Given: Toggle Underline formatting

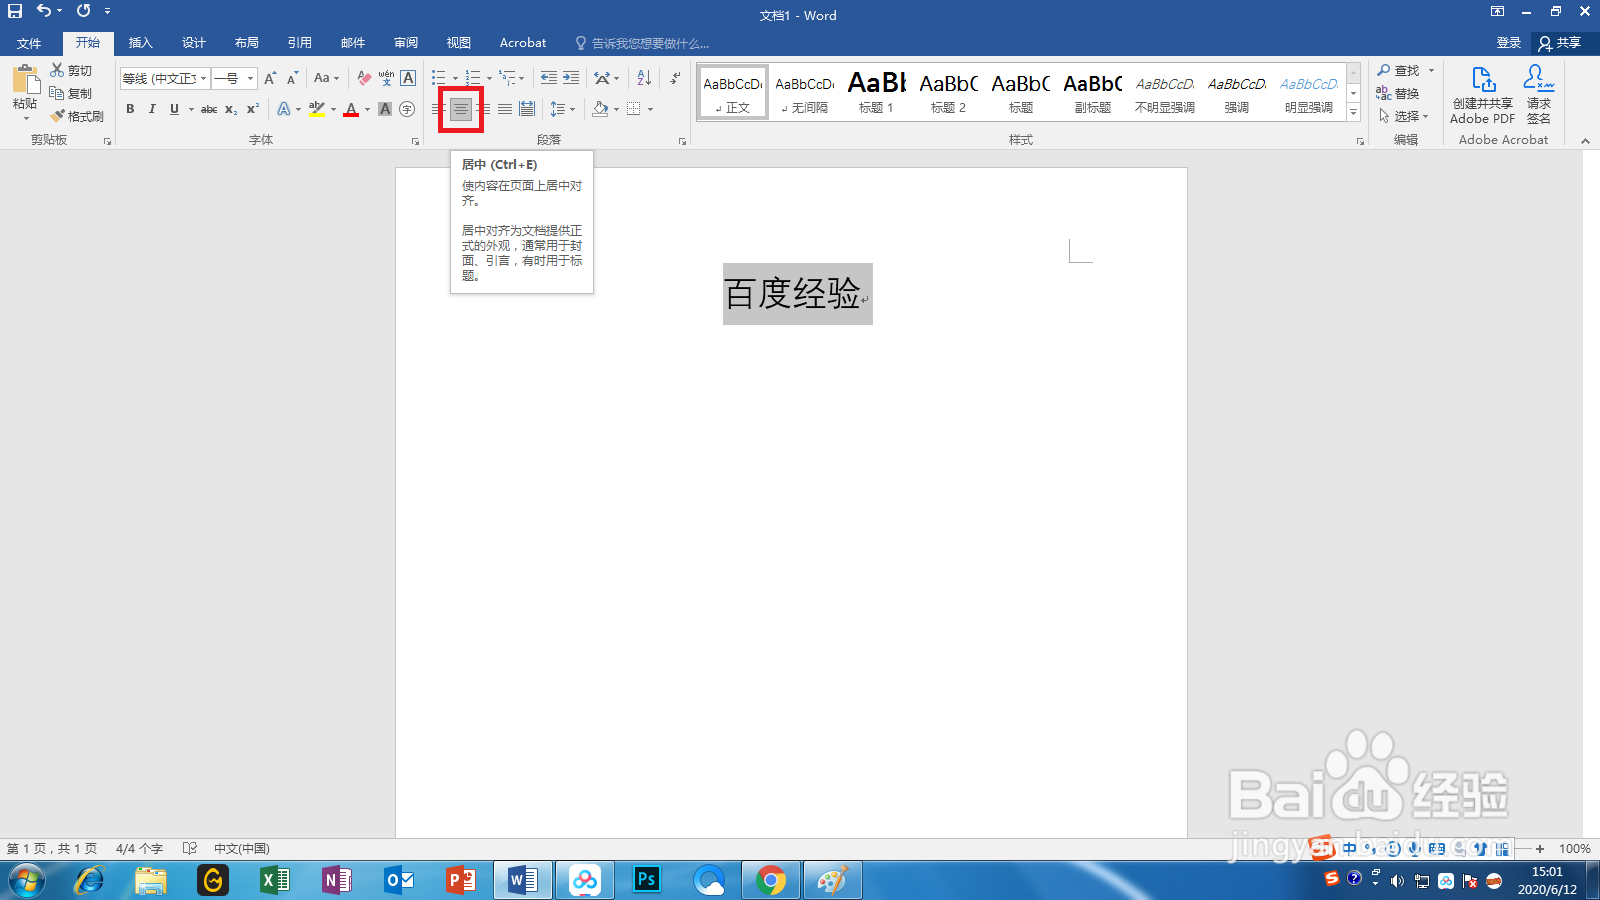Looking at the screenshot, I should 174,109.
